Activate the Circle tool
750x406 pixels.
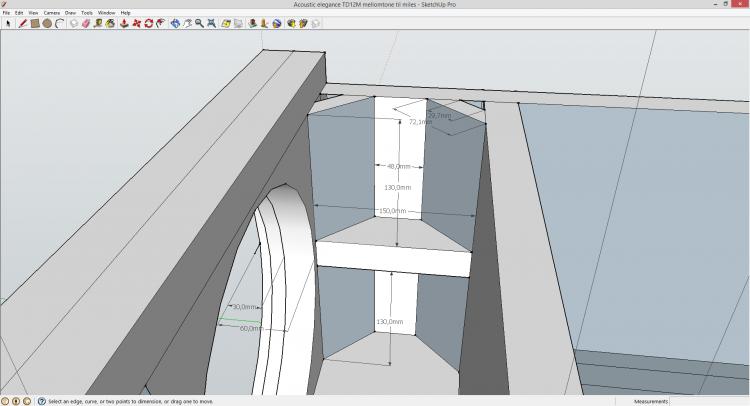(47, 23)
